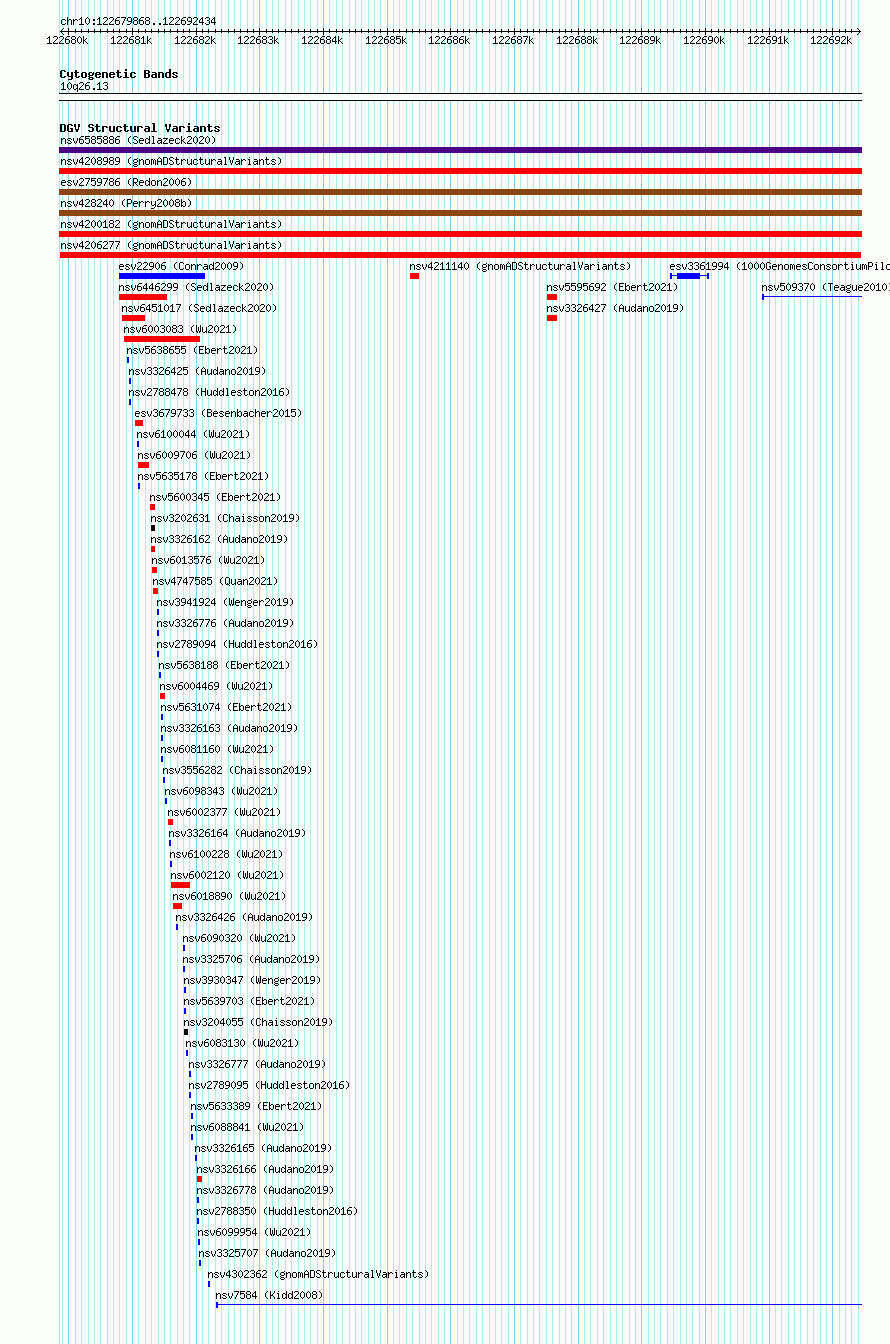
Task: Select the nsv6018890 (Wu2021) label
Action: (229, 896)
